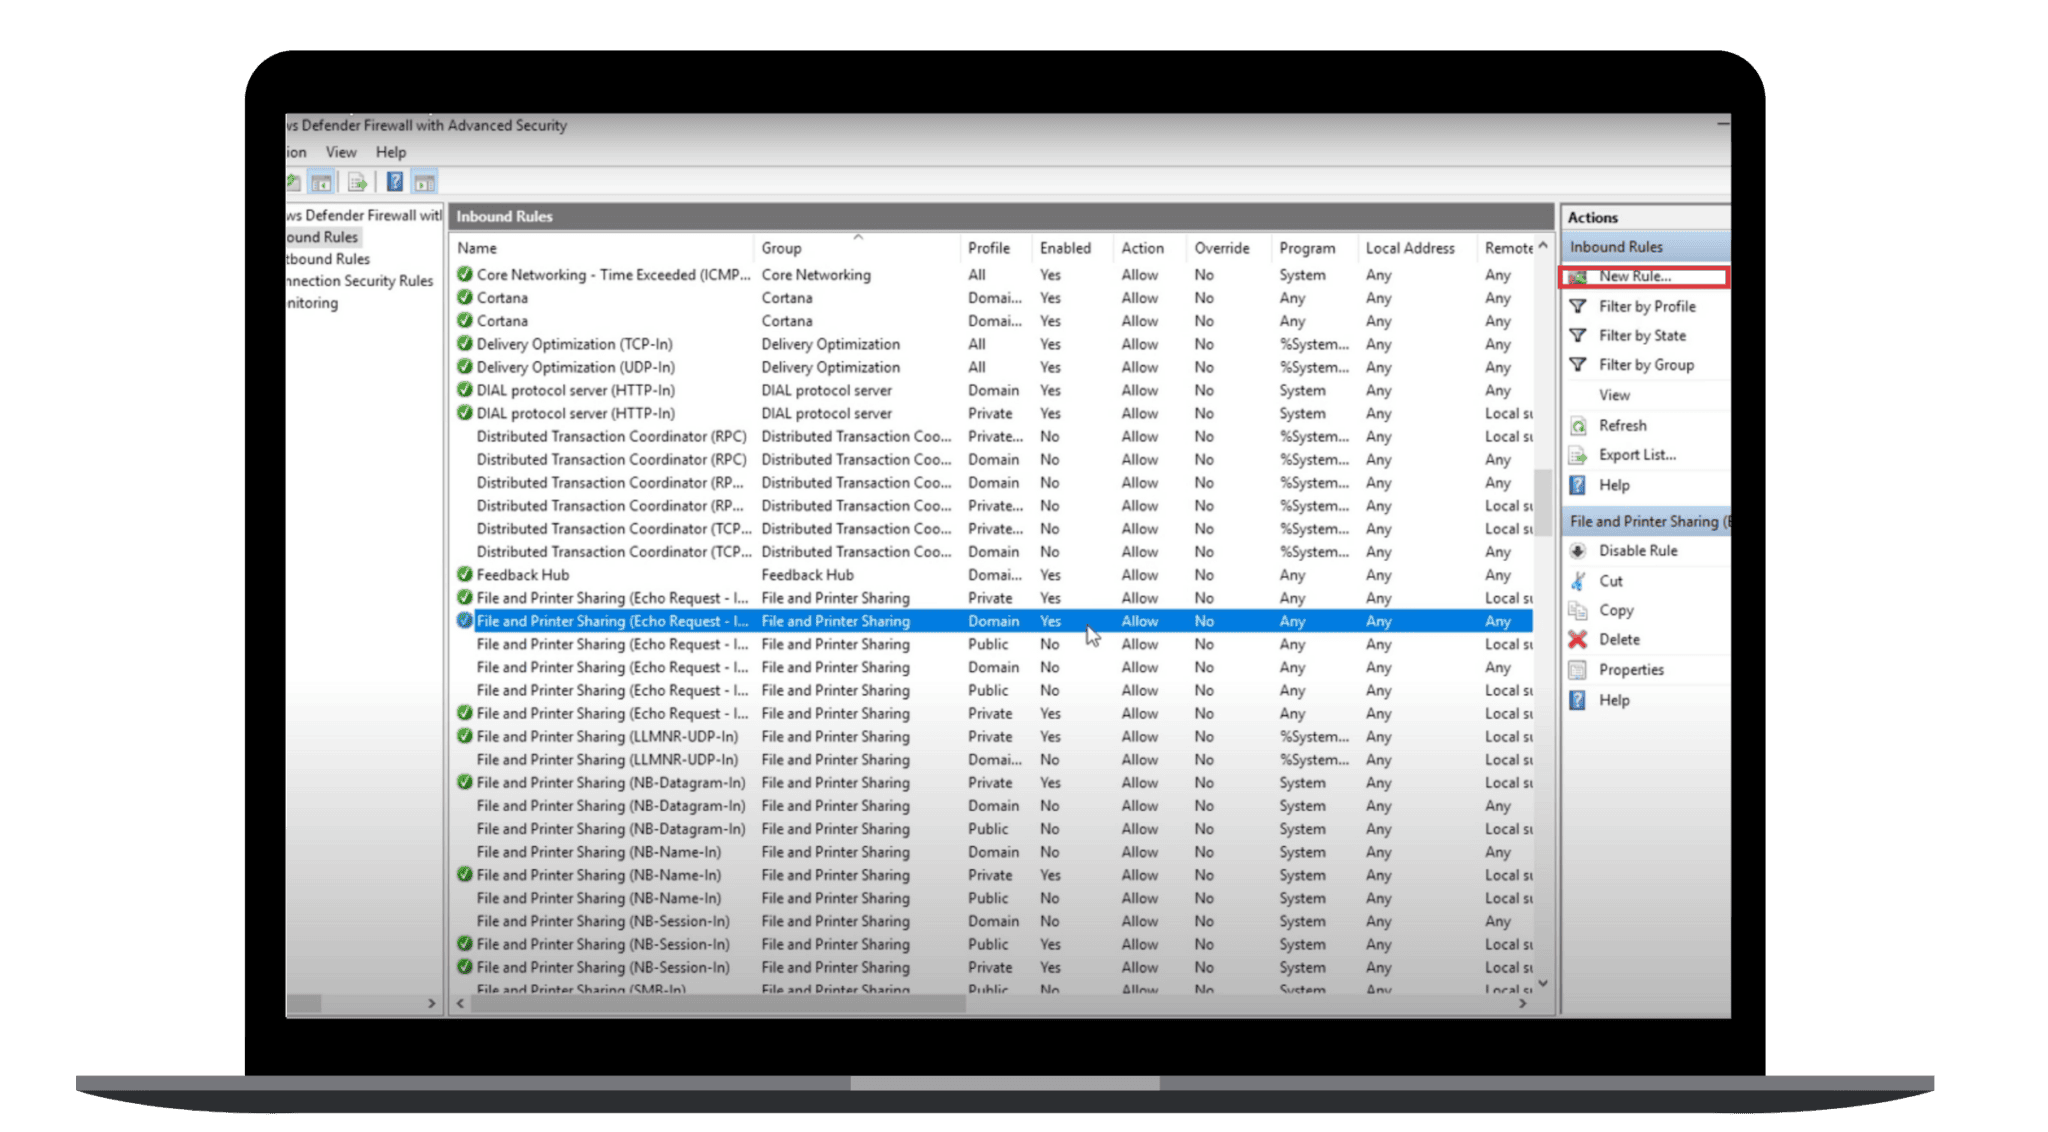Click the red Delete icon in Actions
Screen dimensions: 2048x1132
(1578, 640)
